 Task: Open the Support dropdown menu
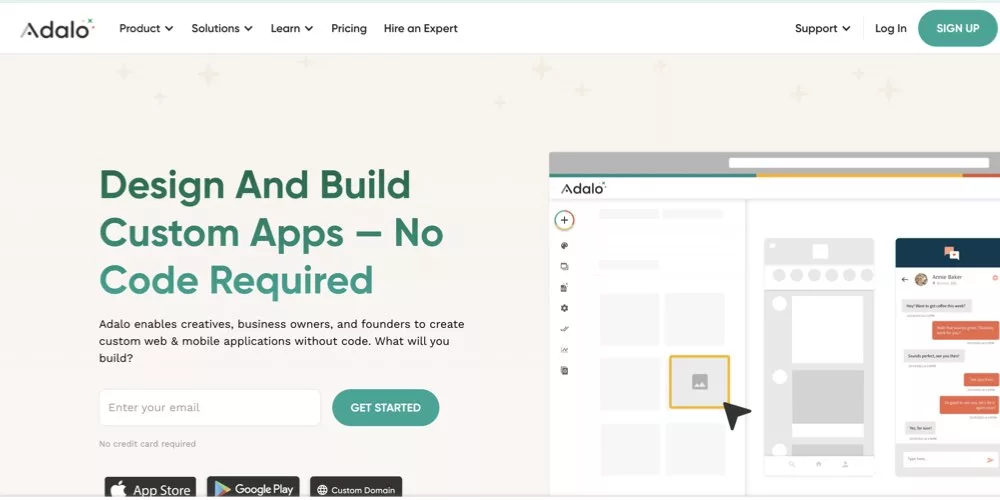tap(822, 28)
